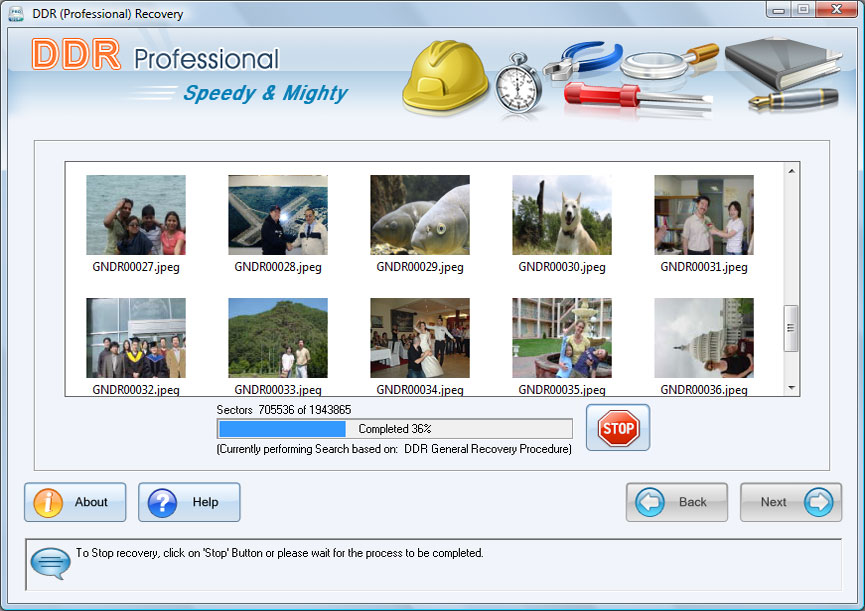The width and height of the screenshot is (865, 611).
Task: Click the gray book icon in banner
Action: coord(782,63)
